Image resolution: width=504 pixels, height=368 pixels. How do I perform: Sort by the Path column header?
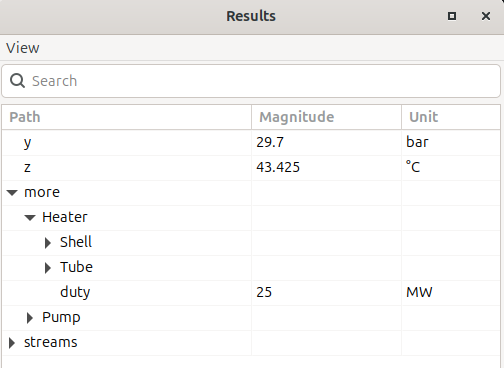[127, 117]
